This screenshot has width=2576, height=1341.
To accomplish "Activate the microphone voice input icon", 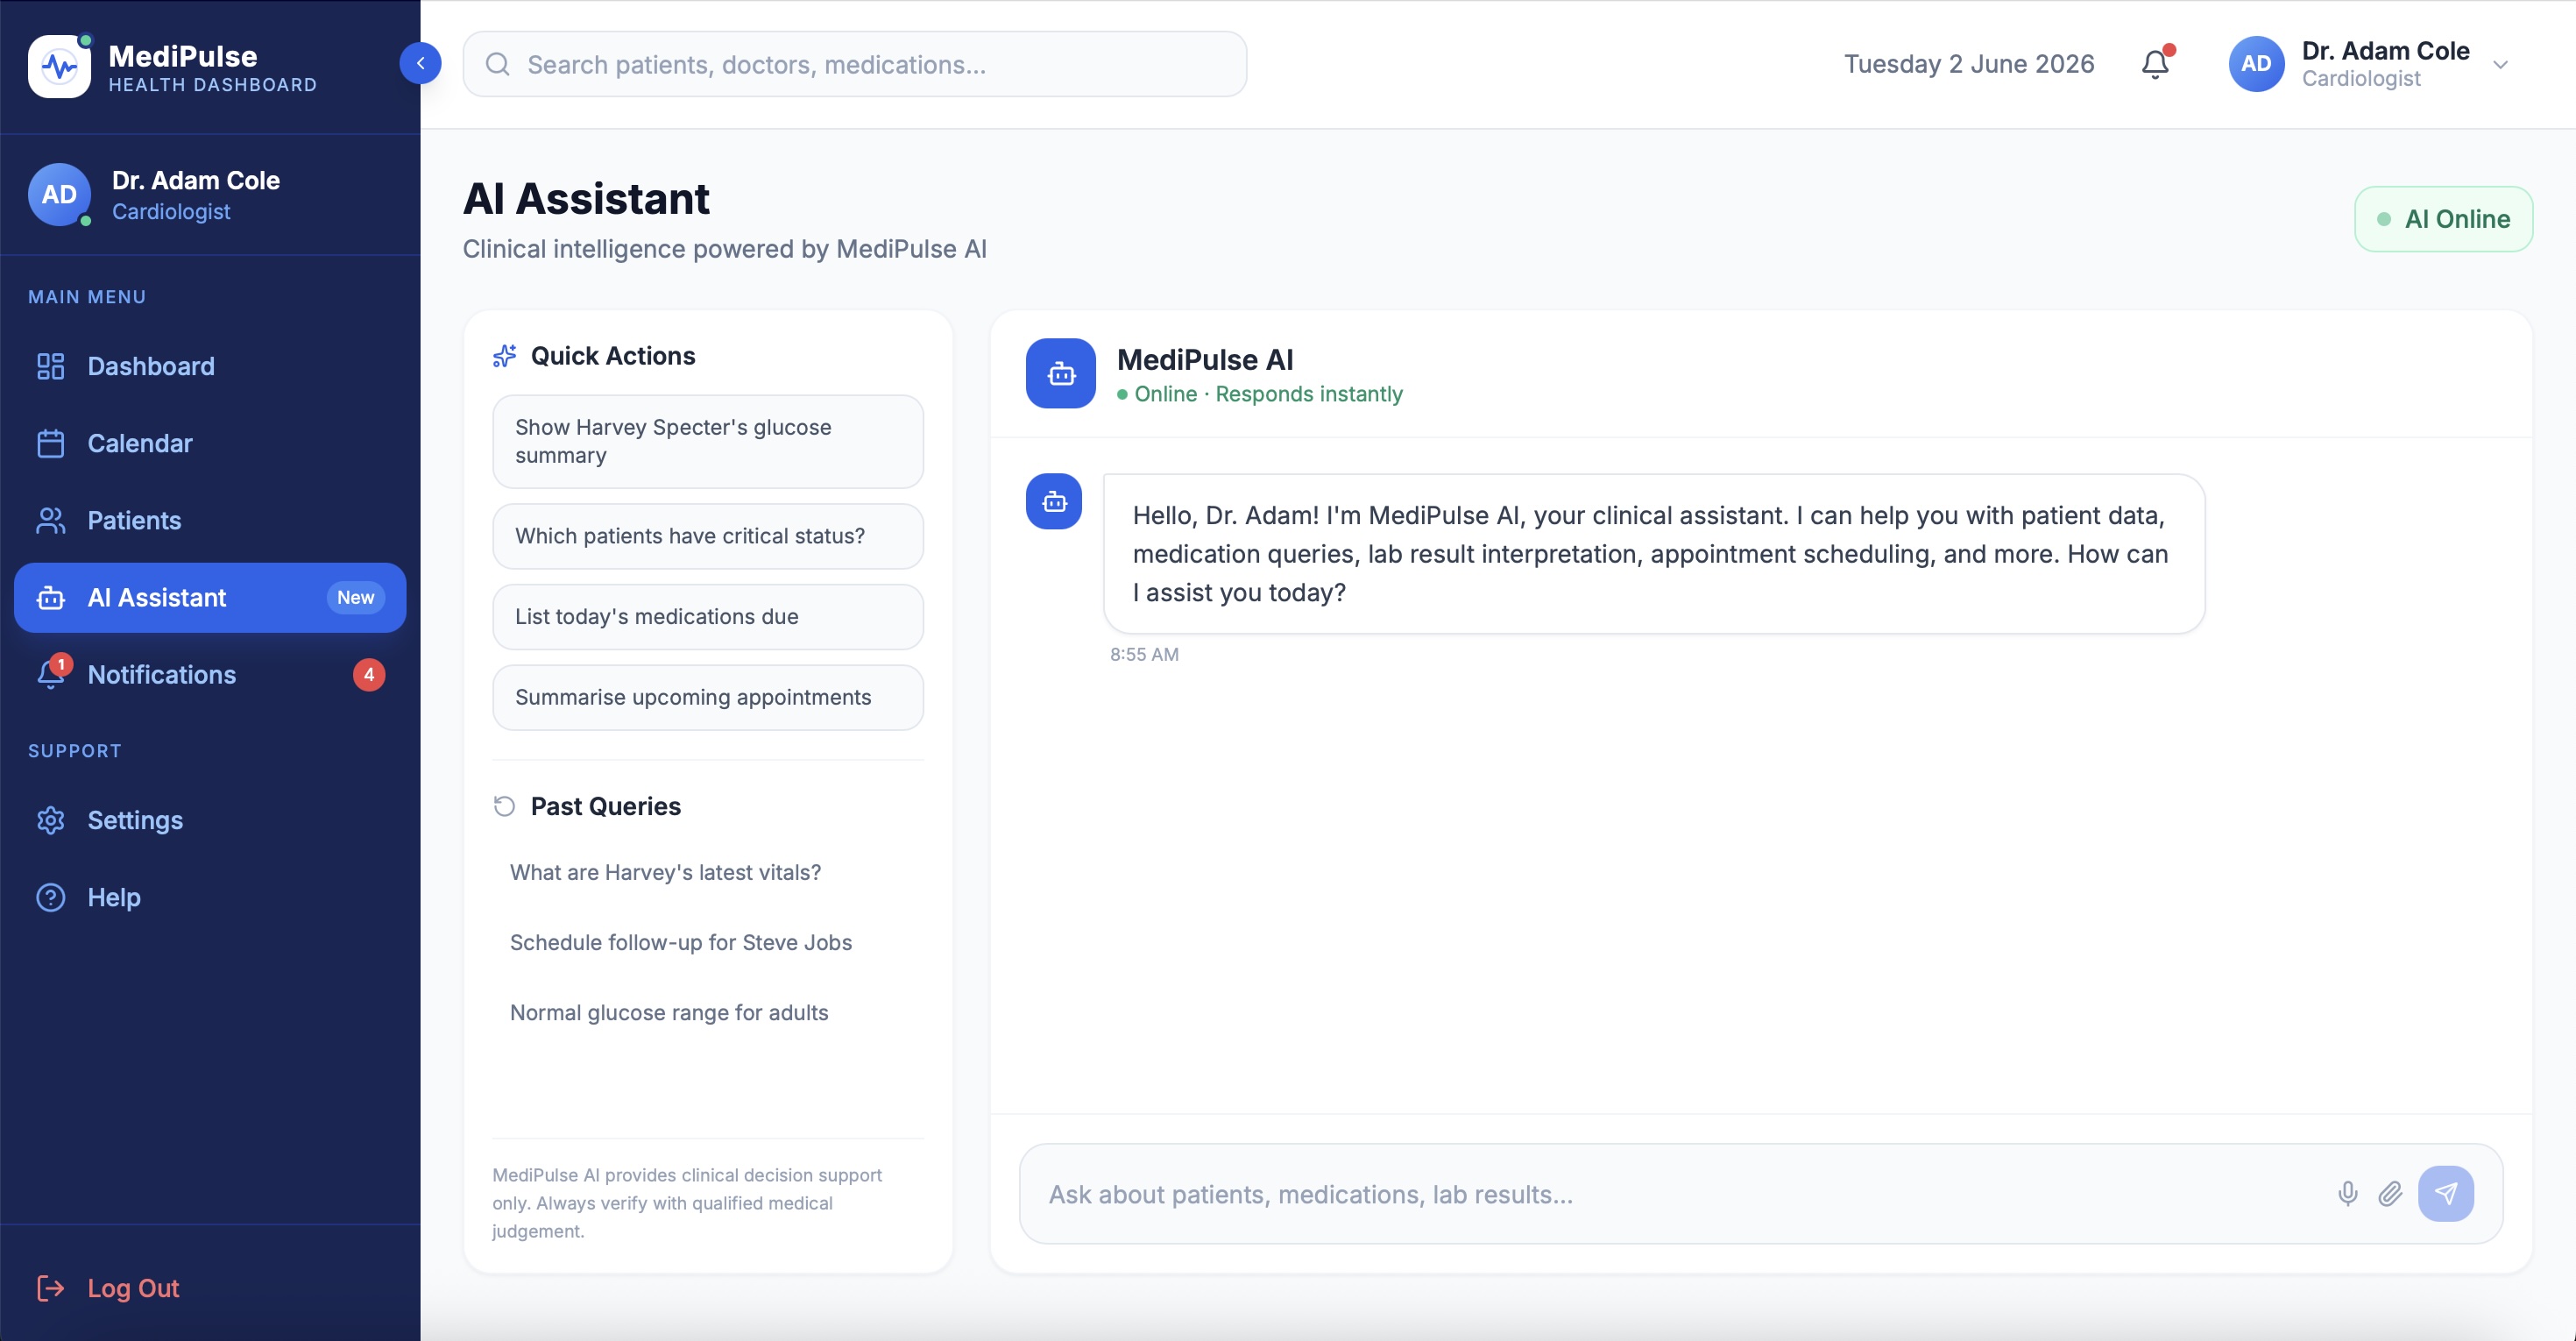I will (2347, 1193).
